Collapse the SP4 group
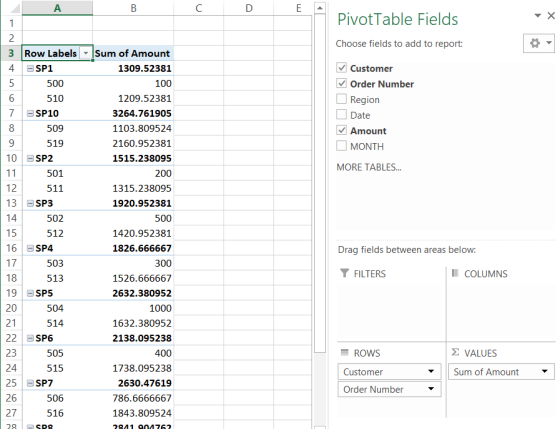560x429 pixels. [30, 248]
